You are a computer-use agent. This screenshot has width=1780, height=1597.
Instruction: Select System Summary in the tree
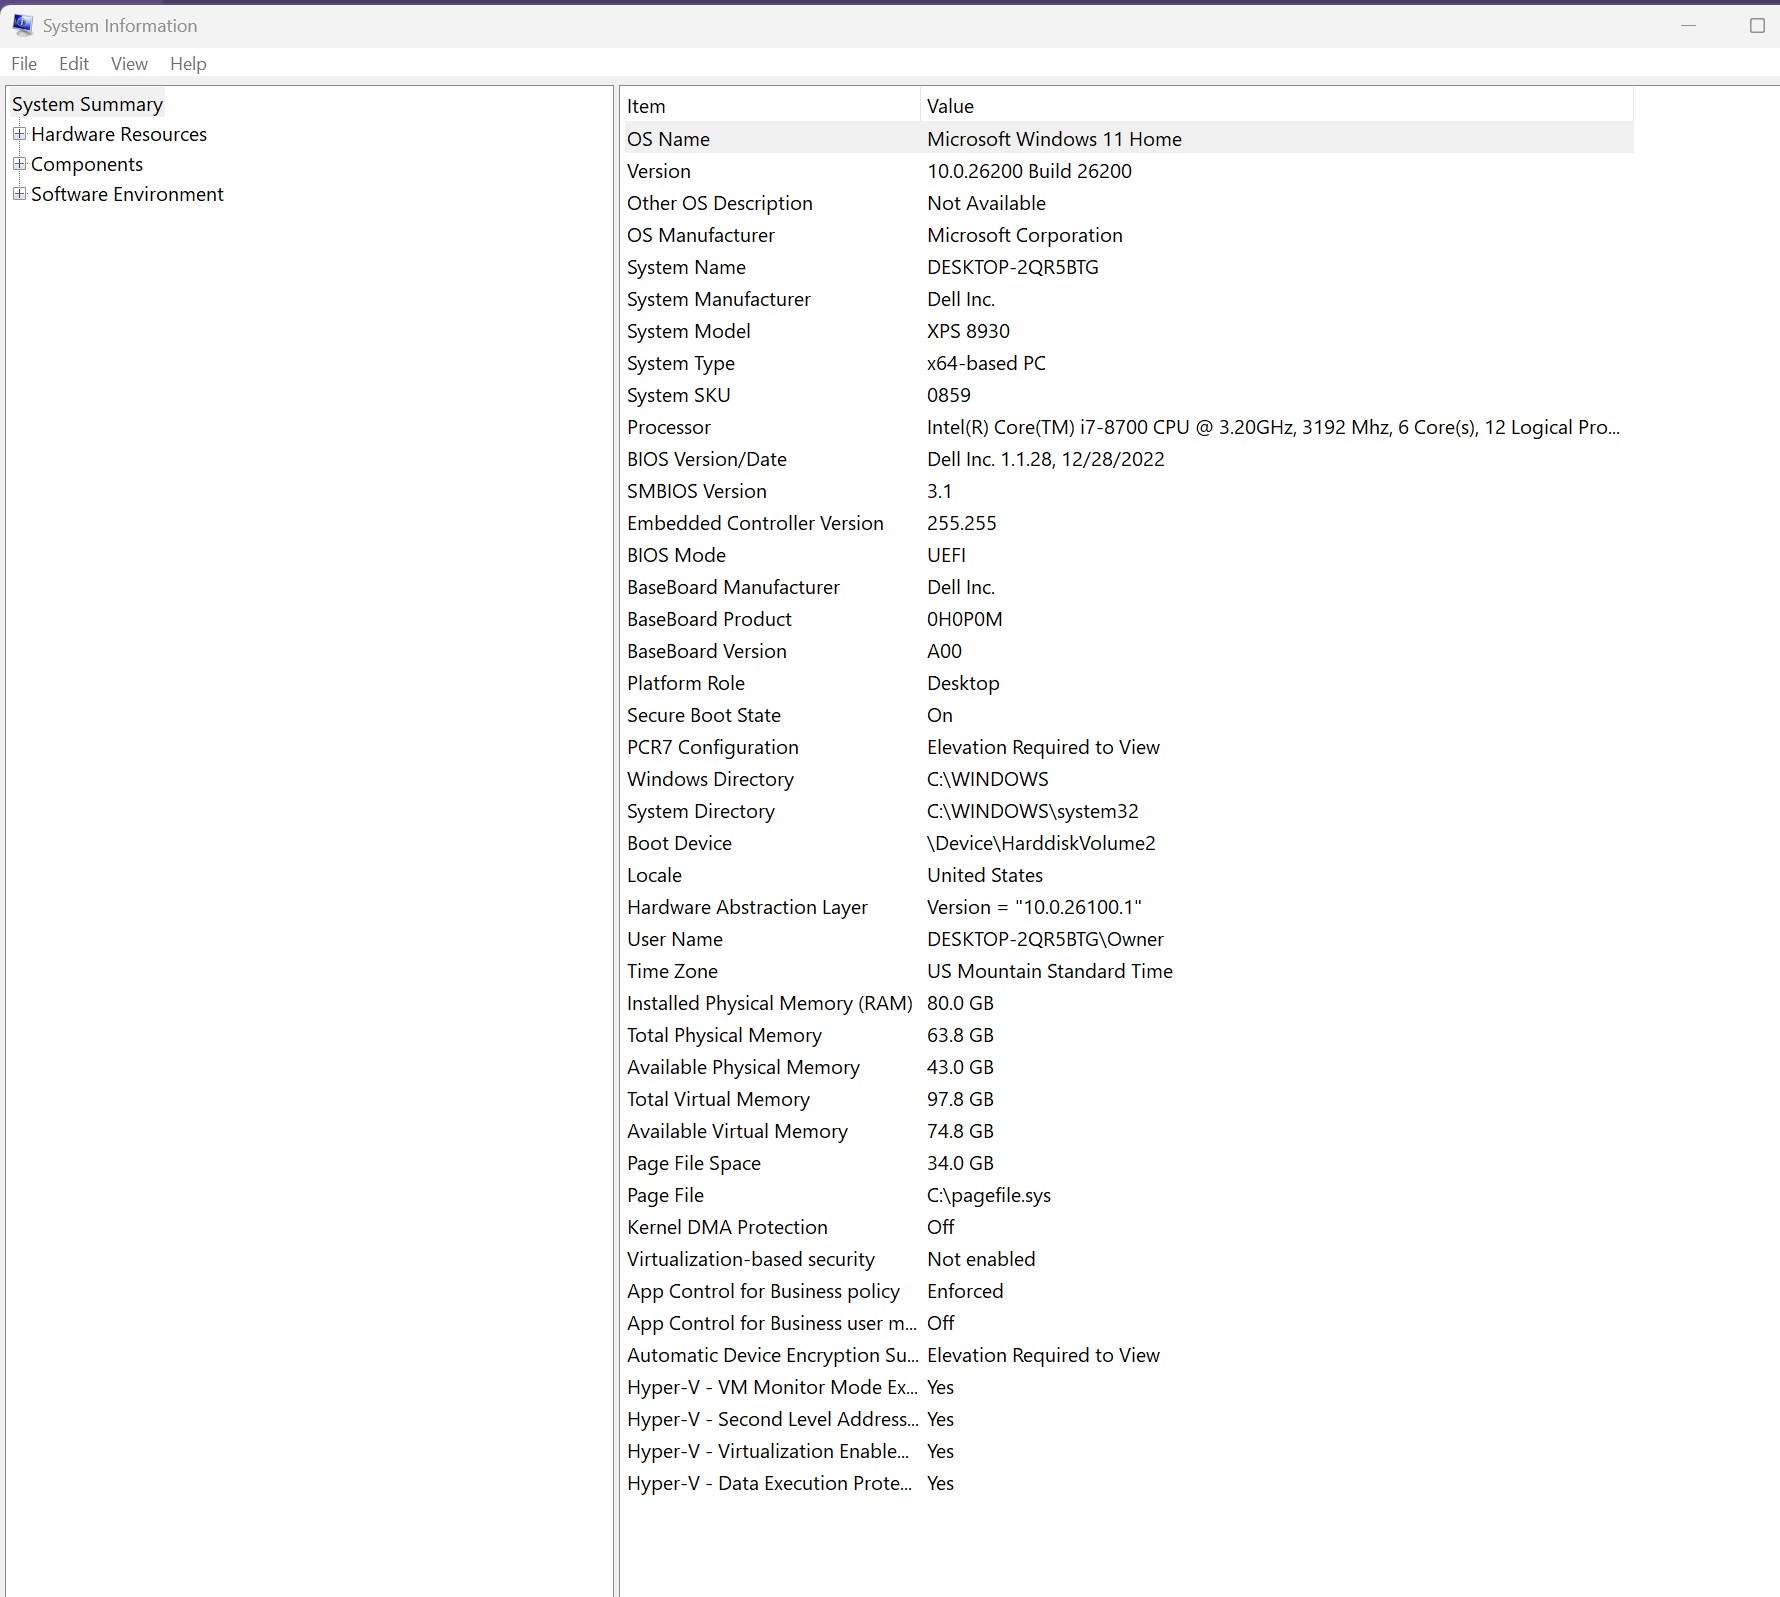click(x=87, y=104)
